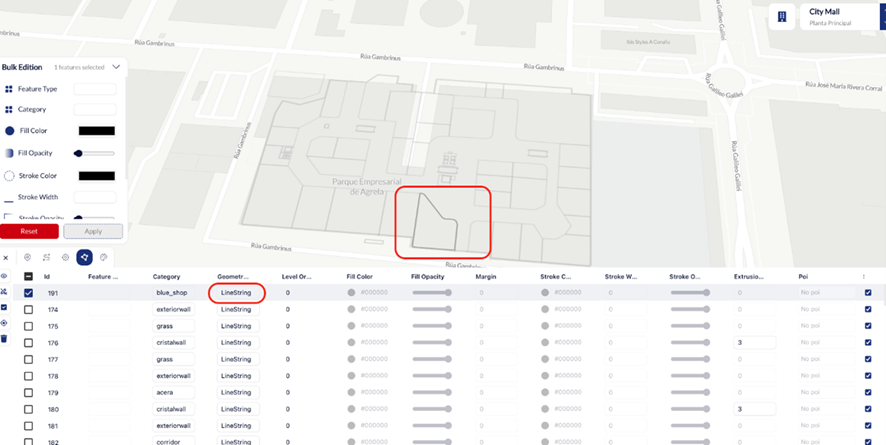Close the table panel with X icon
Image resolution: width=886 pixels, height=445 pixels.
pos(6,257)
